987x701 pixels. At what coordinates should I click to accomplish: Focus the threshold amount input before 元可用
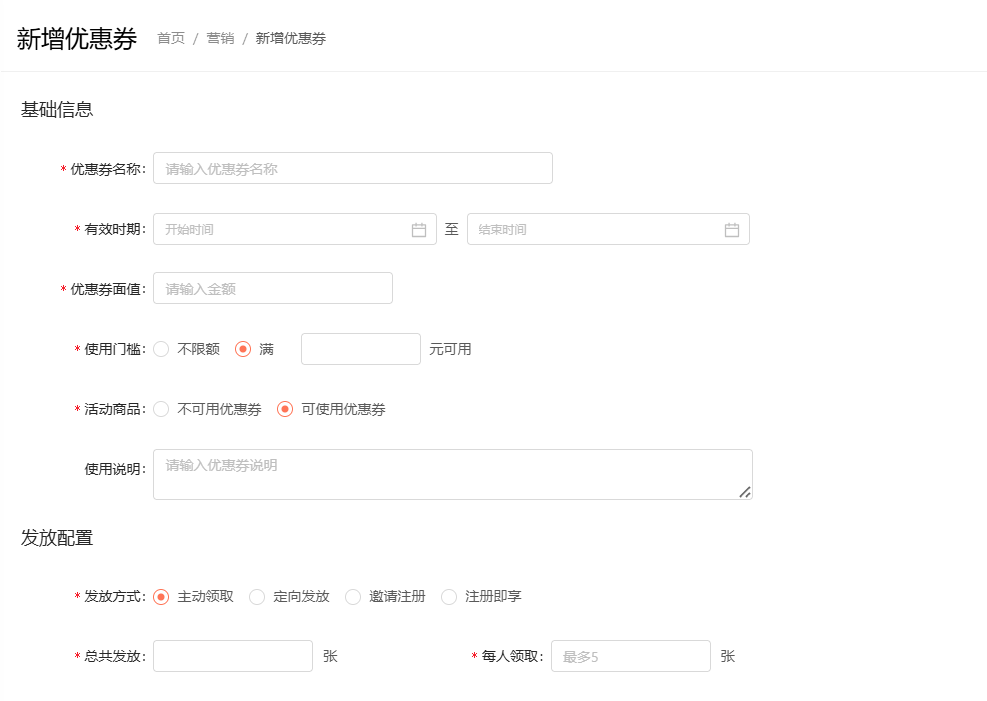(x=361, y=349)
